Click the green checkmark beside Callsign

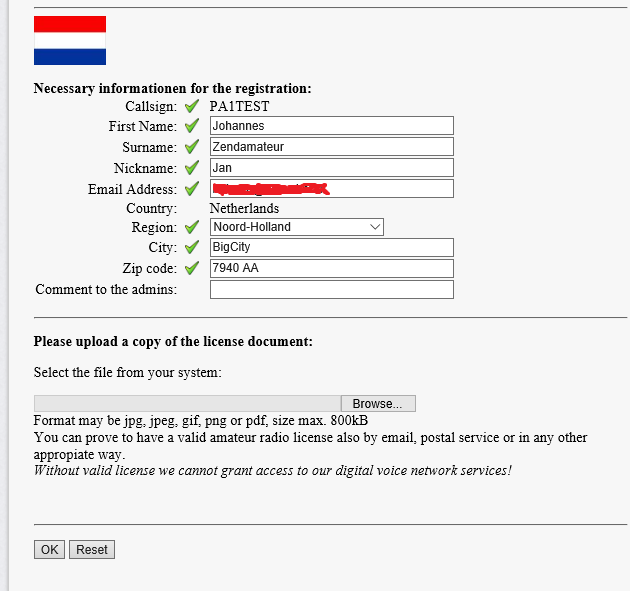192,106
